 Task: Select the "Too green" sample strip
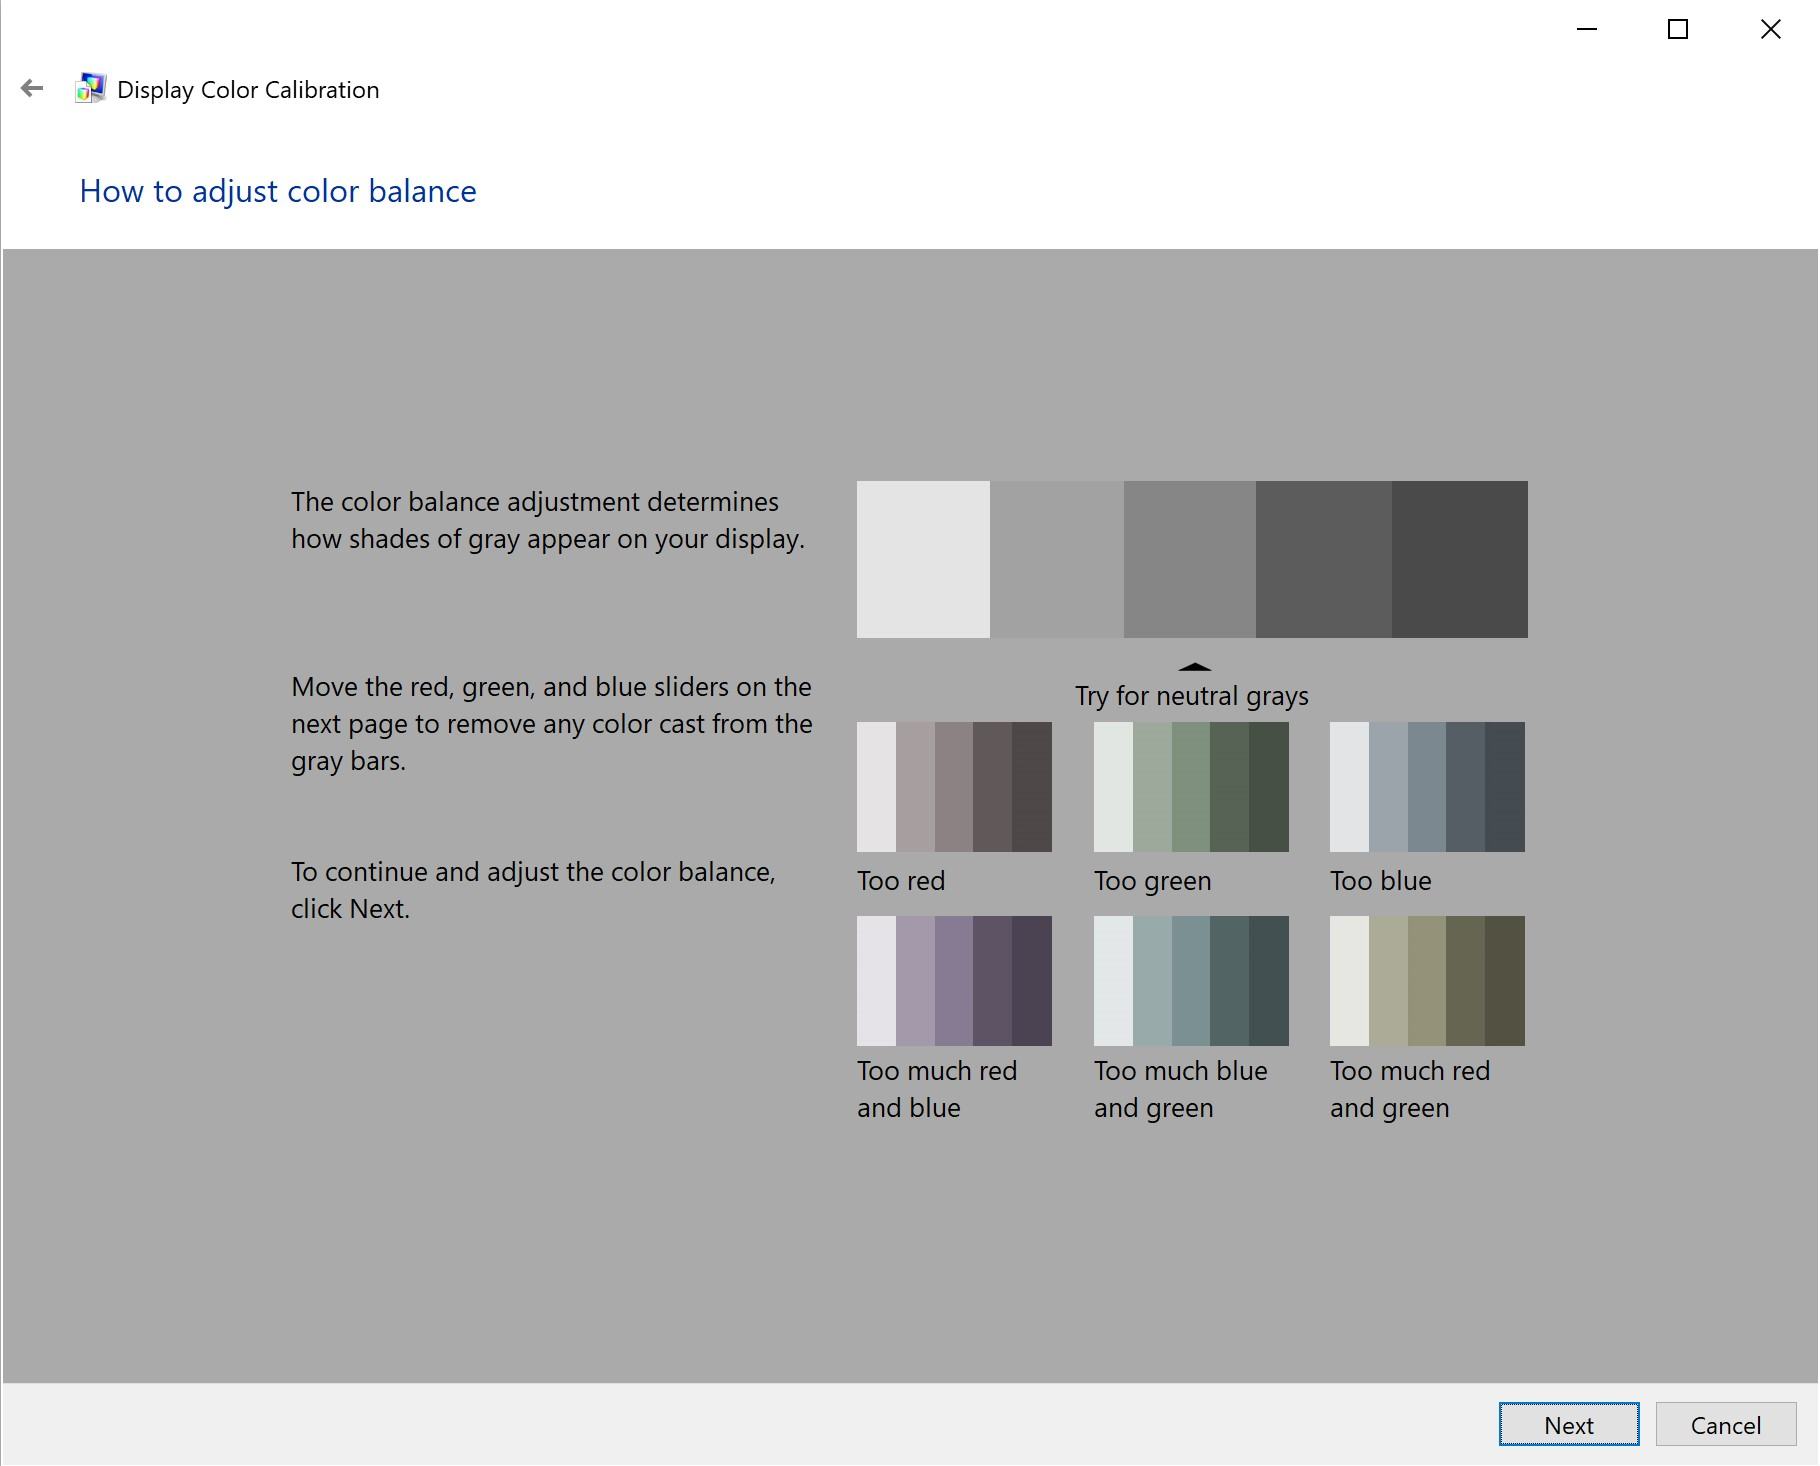coord(1191,786)
